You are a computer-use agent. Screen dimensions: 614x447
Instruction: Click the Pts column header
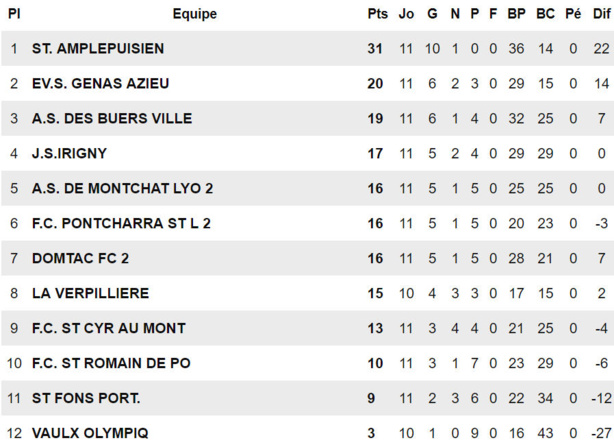[377, 14]
